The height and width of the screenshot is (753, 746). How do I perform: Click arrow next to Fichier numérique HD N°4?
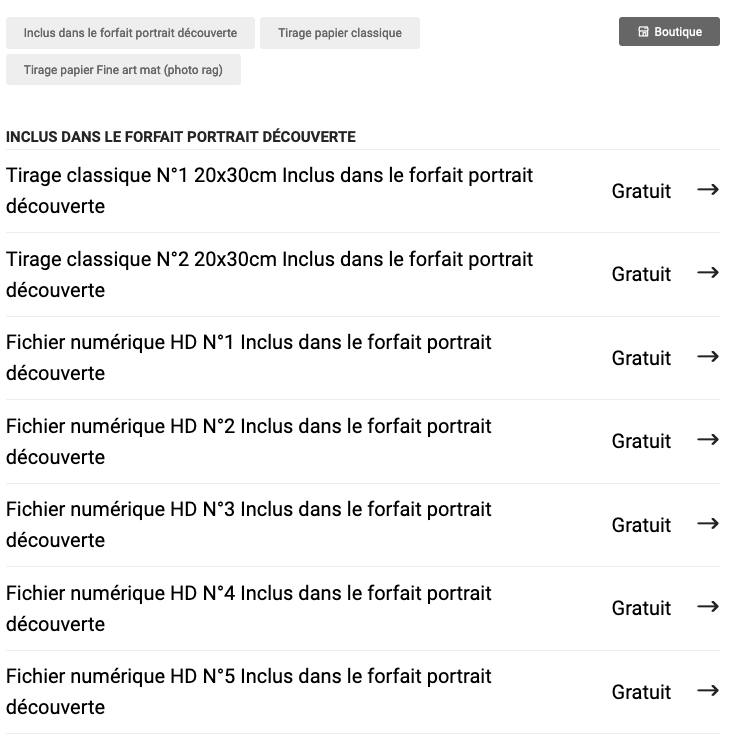(x=708, y=607)
